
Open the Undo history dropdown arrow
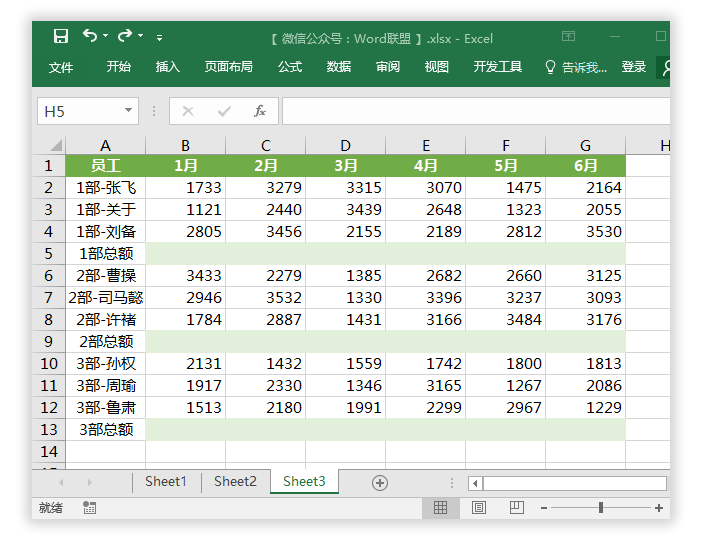coord(106,37)
